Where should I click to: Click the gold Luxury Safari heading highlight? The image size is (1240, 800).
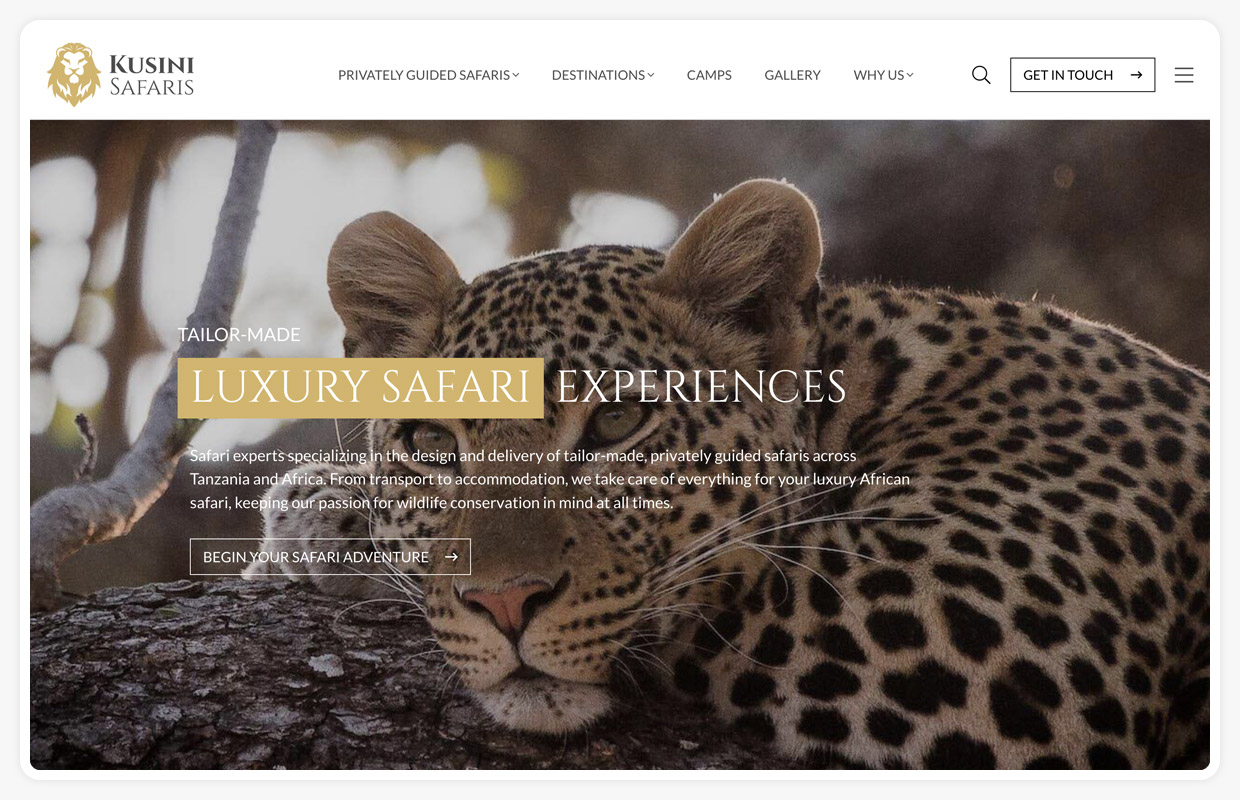point(360,388)
